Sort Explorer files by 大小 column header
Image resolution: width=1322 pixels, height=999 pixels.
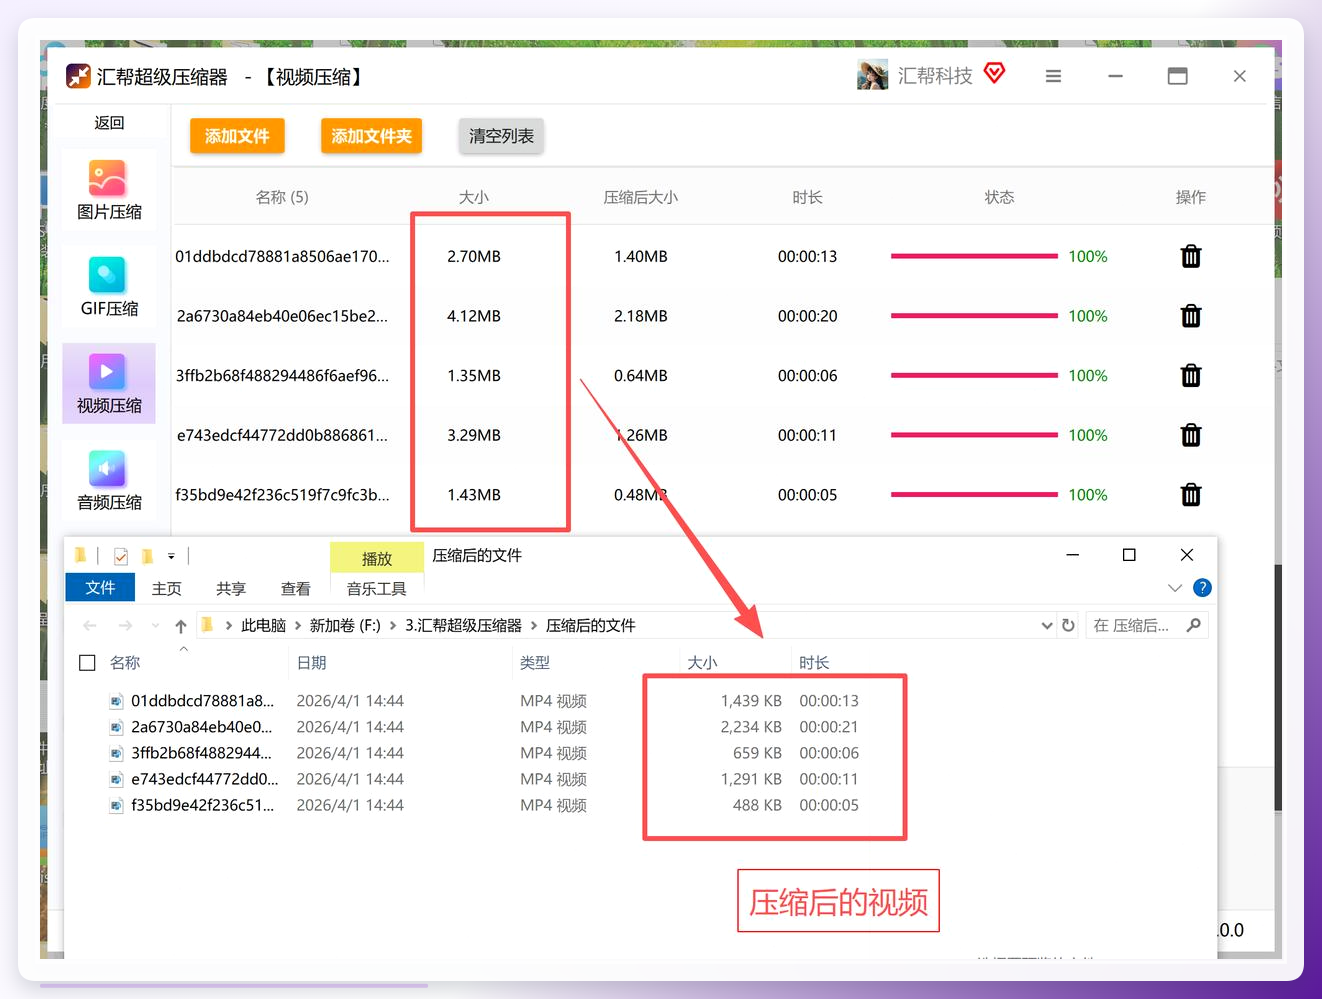(x=702, y=663)
